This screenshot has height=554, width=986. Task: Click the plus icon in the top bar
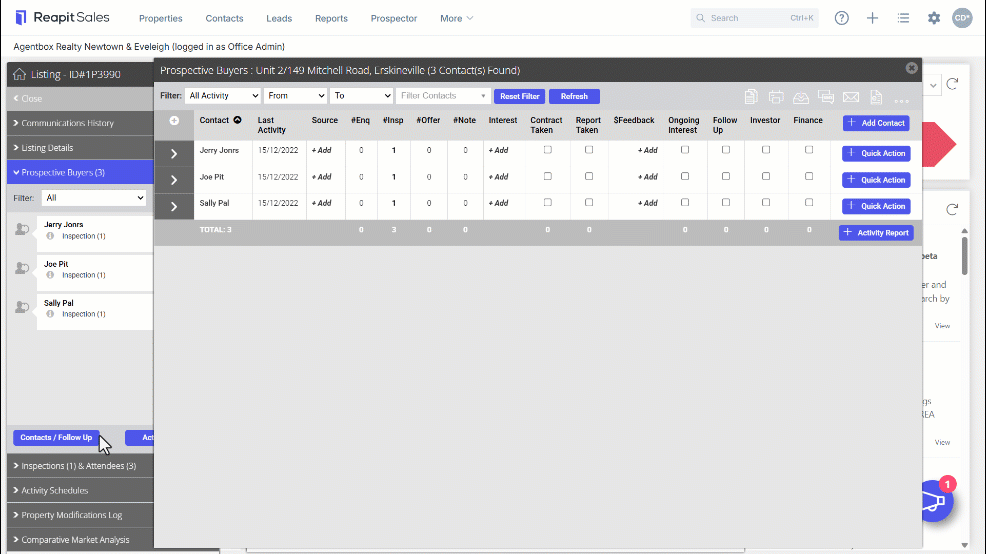872,18
